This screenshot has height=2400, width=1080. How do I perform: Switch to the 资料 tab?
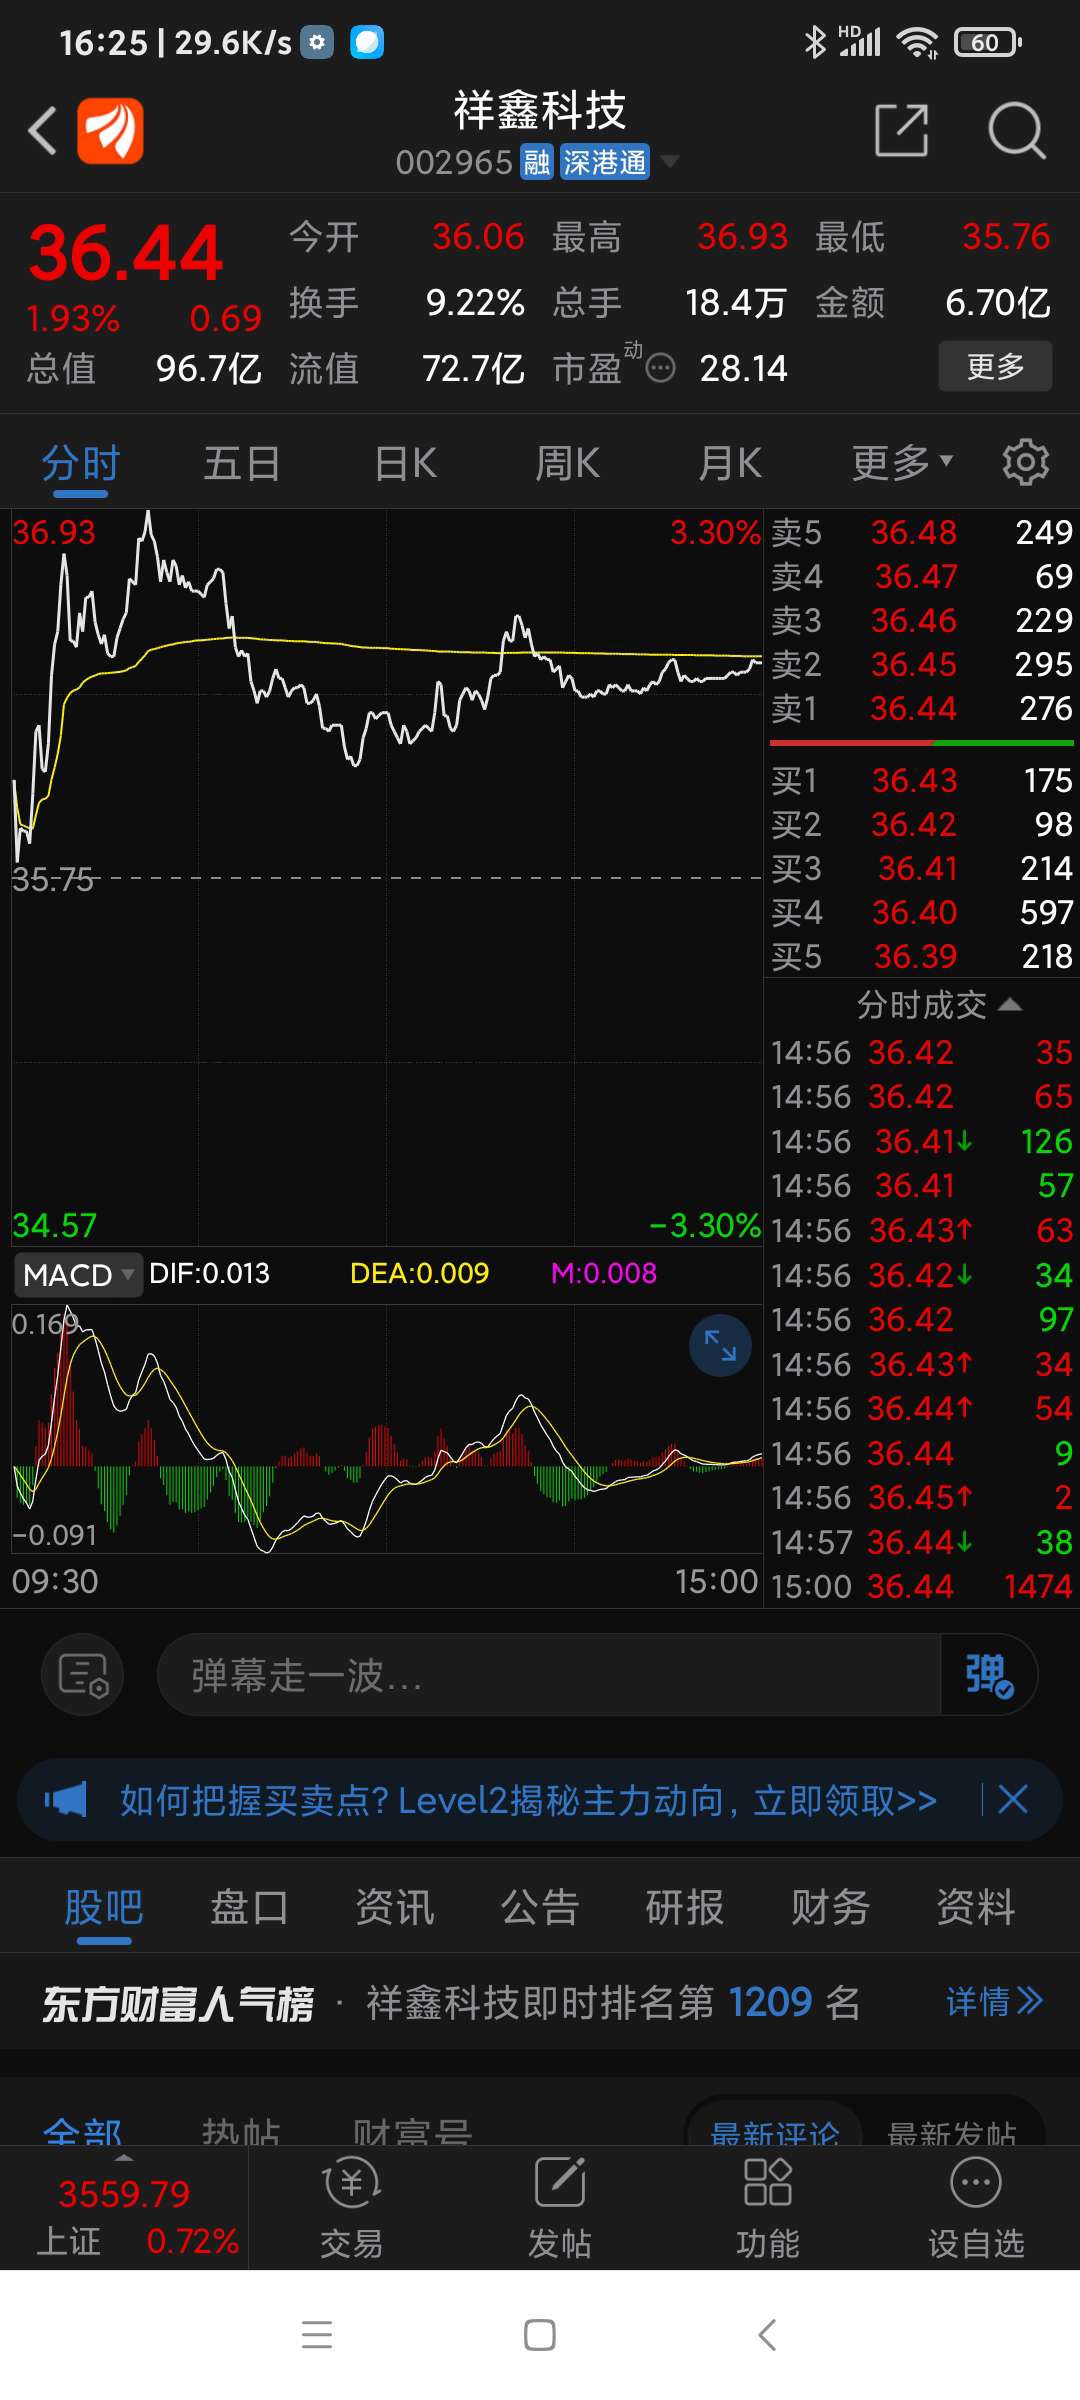pos(976,1907)
